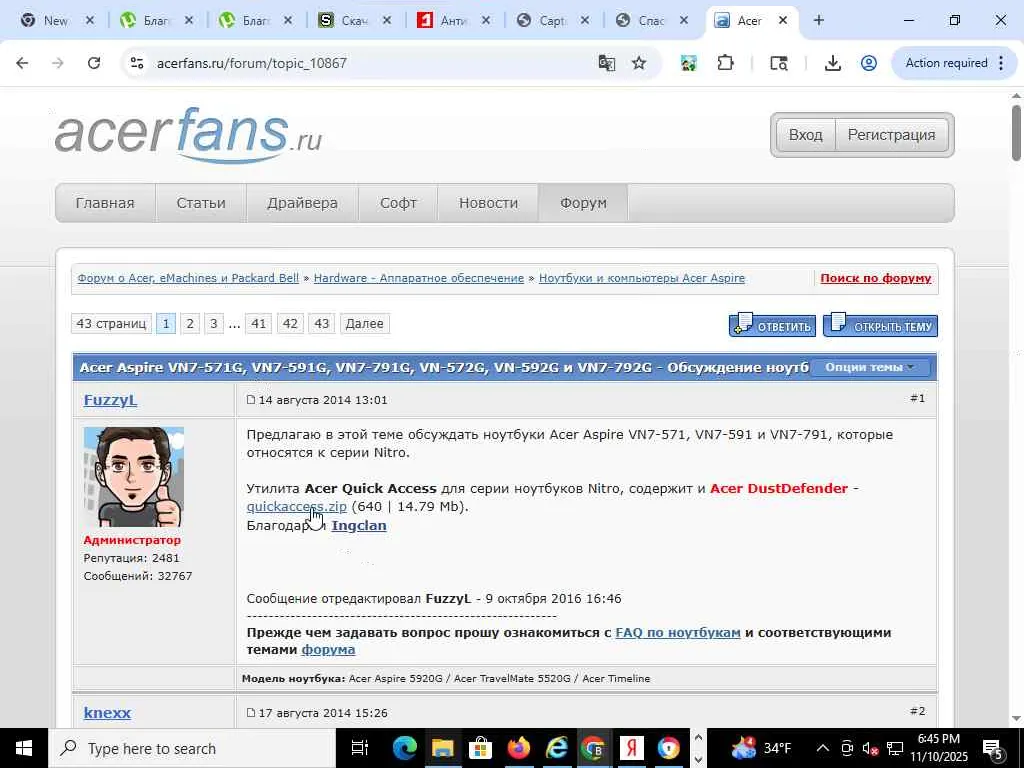Open Hardware - Аппаратное обеспечение breadcrumb

click(419, 278)
